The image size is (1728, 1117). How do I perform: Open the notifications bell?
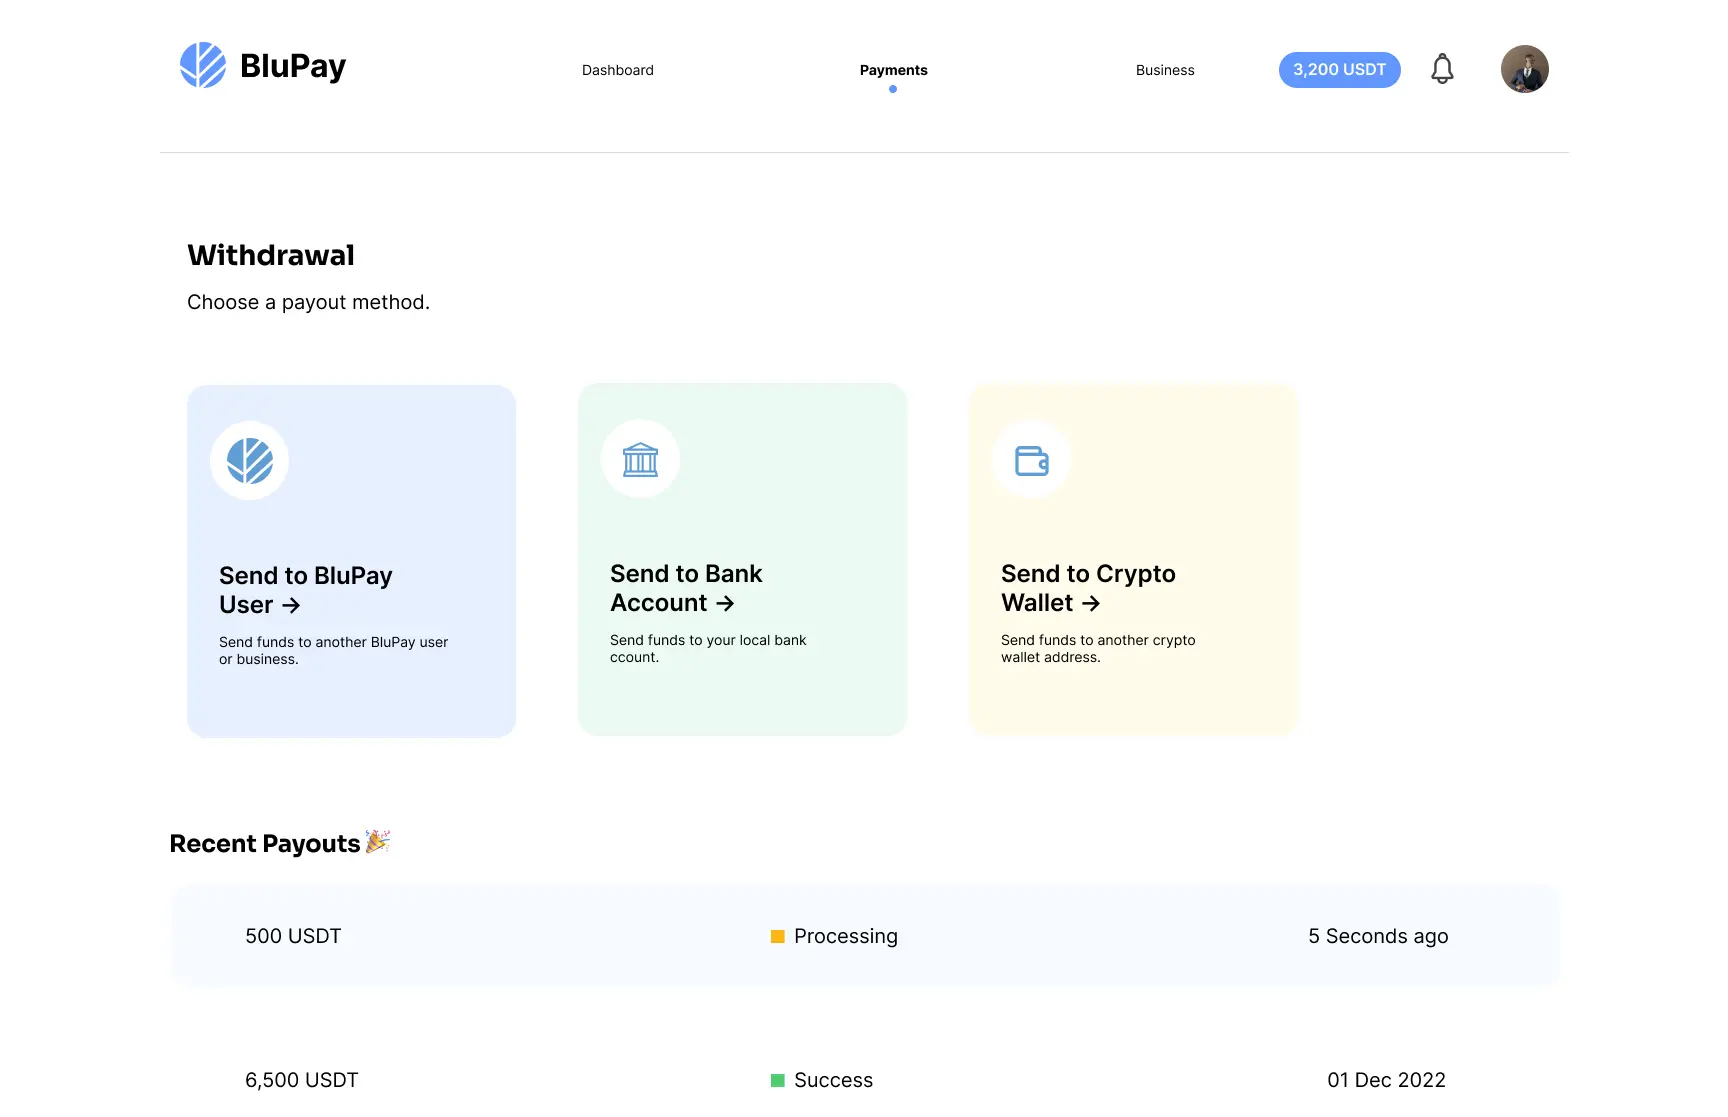coord(1442,69)
